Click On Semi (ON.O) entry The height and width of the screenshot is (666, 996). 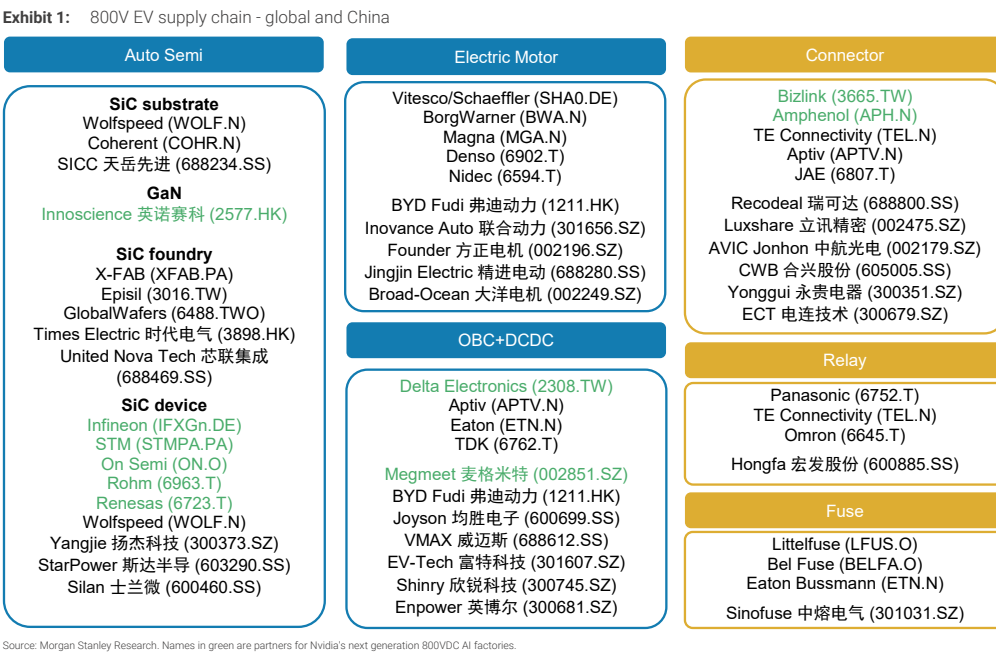pyautogui.click(x=164, y=465)
